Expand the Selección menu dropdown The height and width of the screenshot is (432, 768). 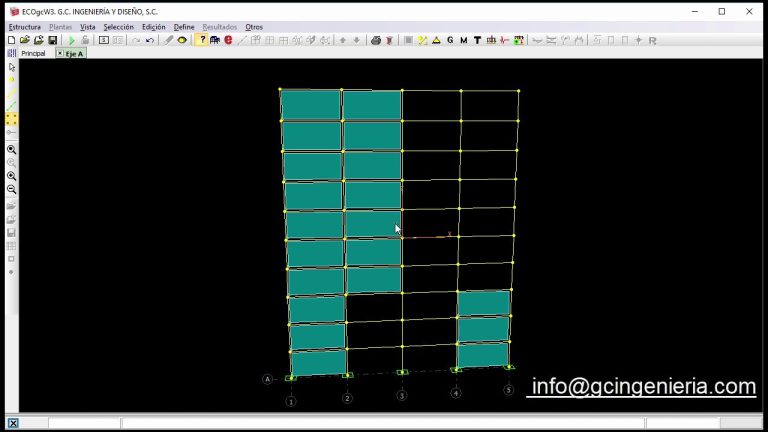click(118, 27)
